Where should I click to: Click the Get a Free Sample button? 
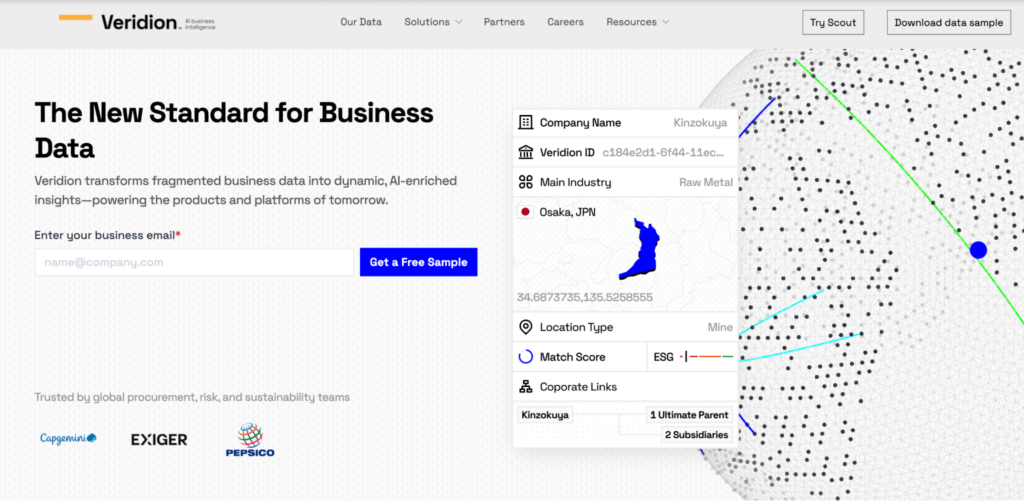418,262
